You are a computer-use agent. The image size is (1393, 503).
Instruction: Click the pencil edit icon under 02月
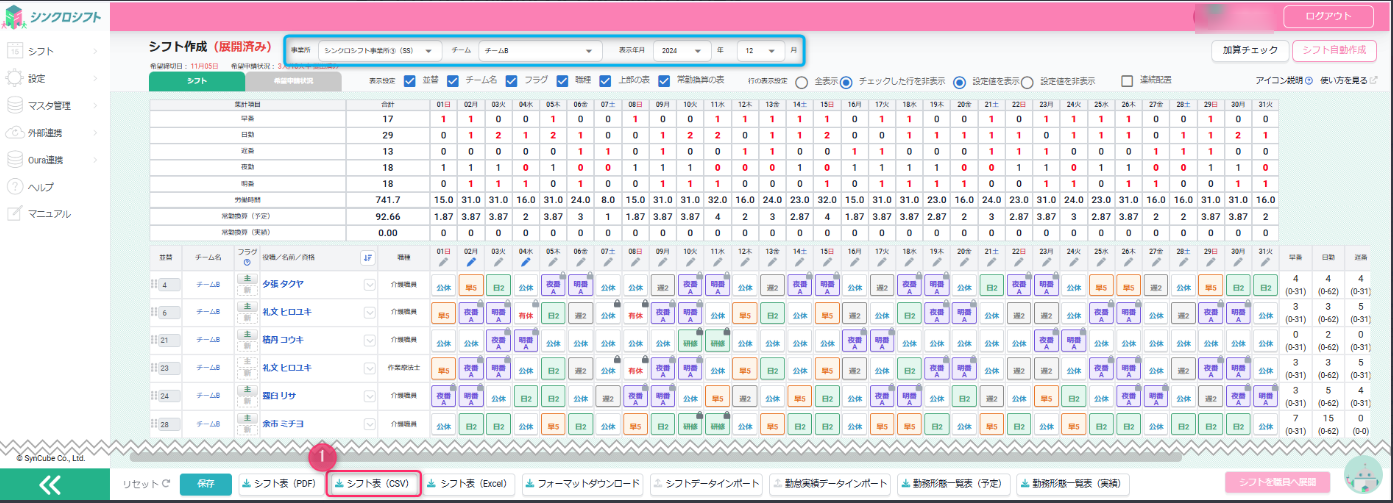click(472, 263)
